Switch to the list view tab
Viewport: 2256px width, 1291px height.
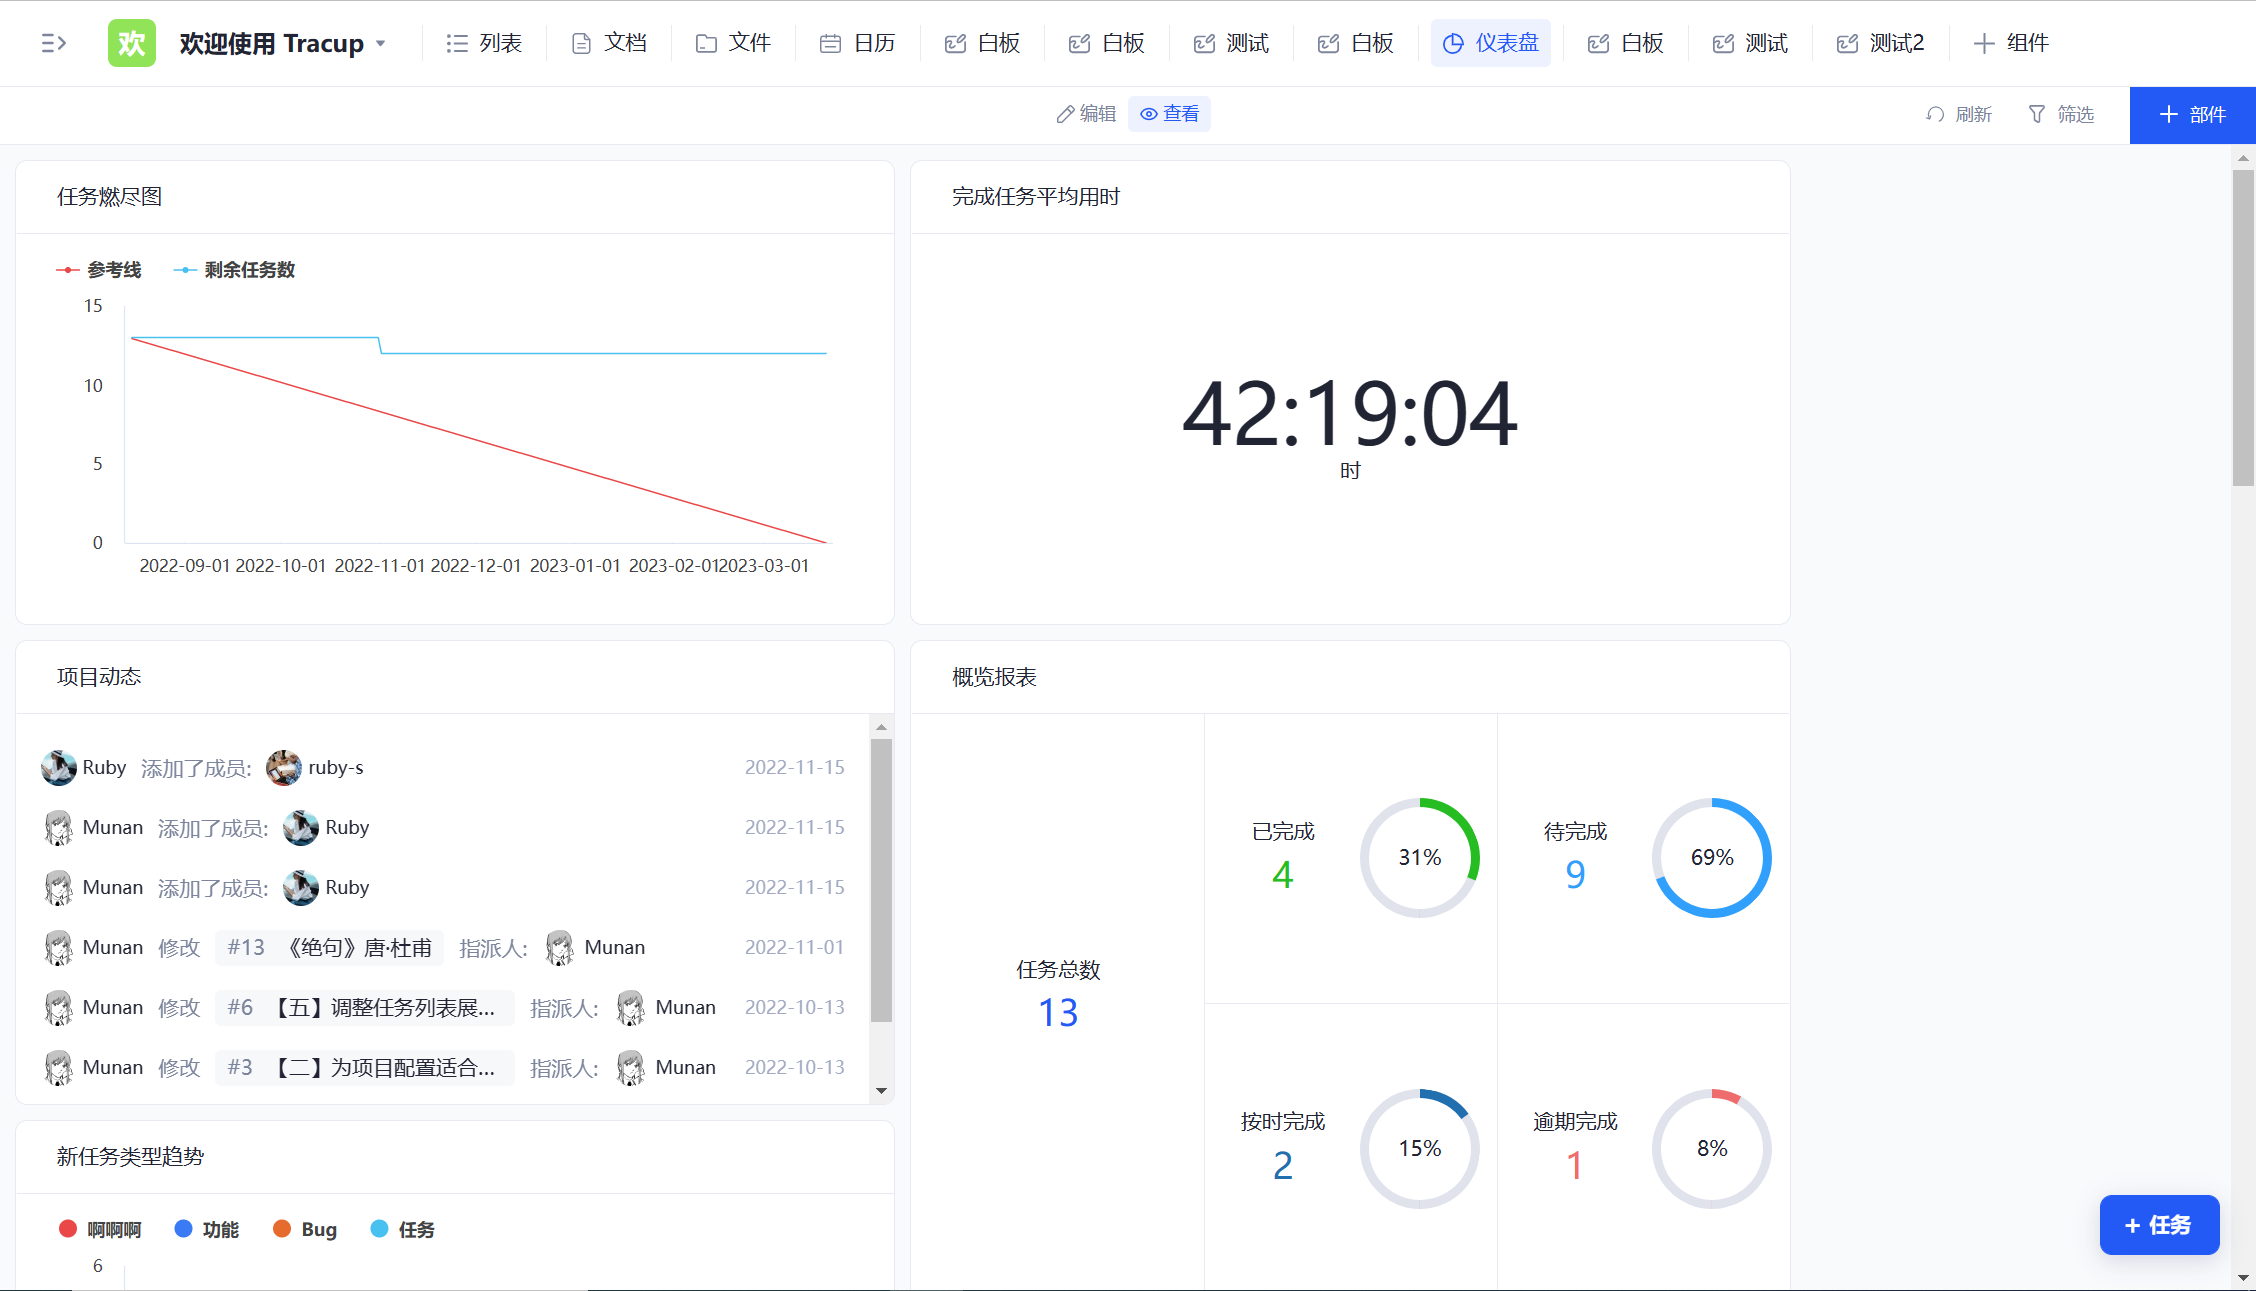coord(484,43)
